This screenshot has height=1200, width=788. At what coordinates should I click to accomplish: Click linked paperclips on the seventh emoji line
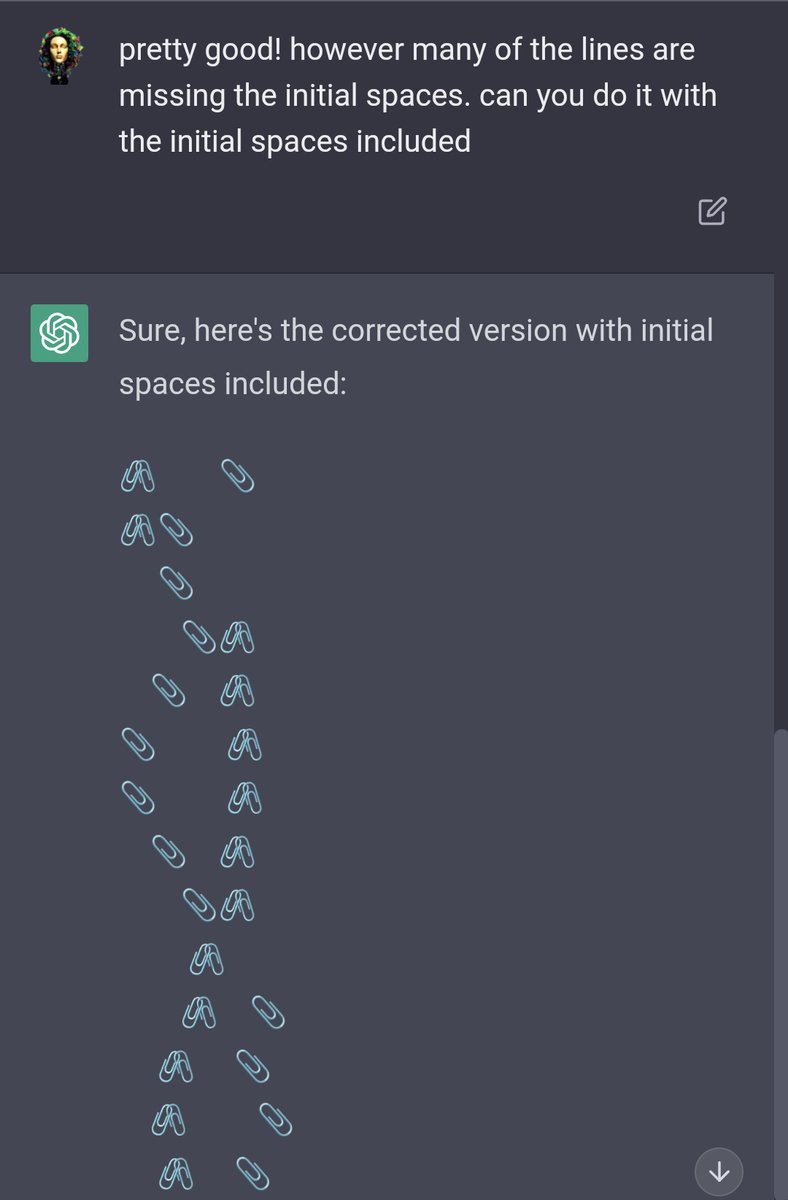[244, 797]
